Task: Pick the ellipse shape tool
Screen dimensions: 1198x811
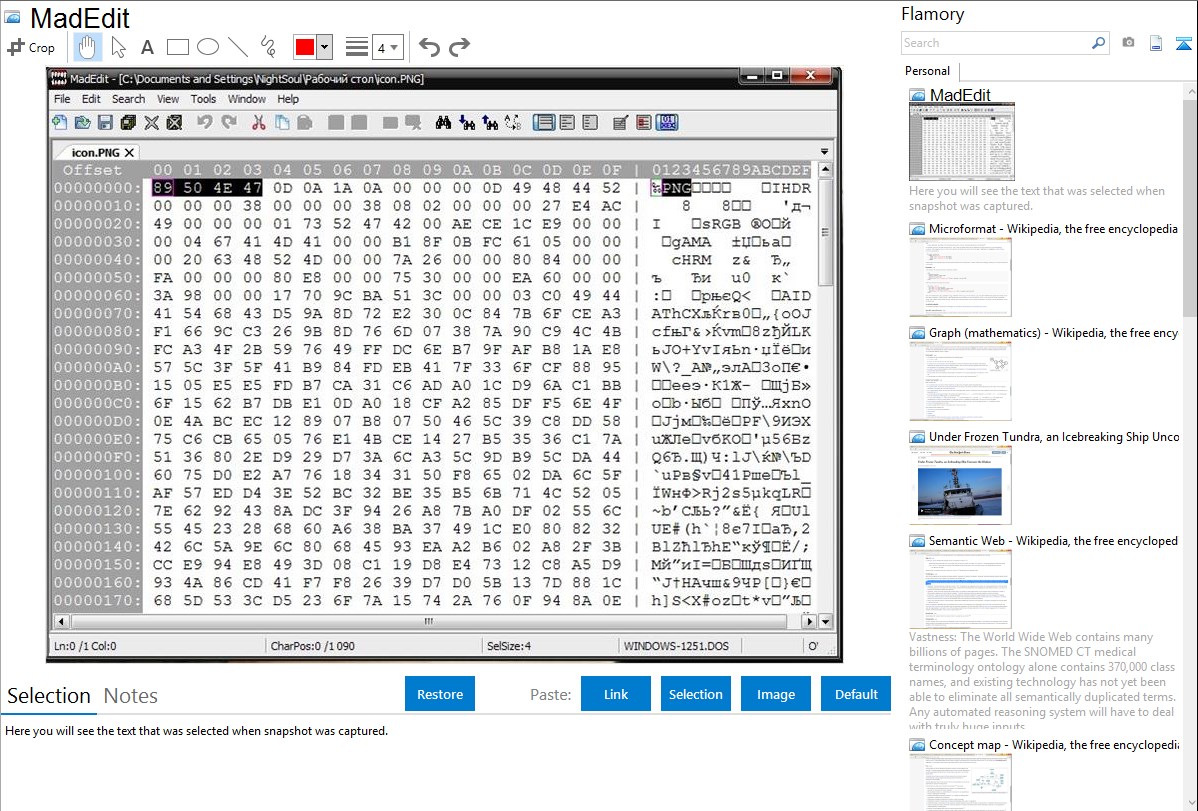Action: coord(208,47)
